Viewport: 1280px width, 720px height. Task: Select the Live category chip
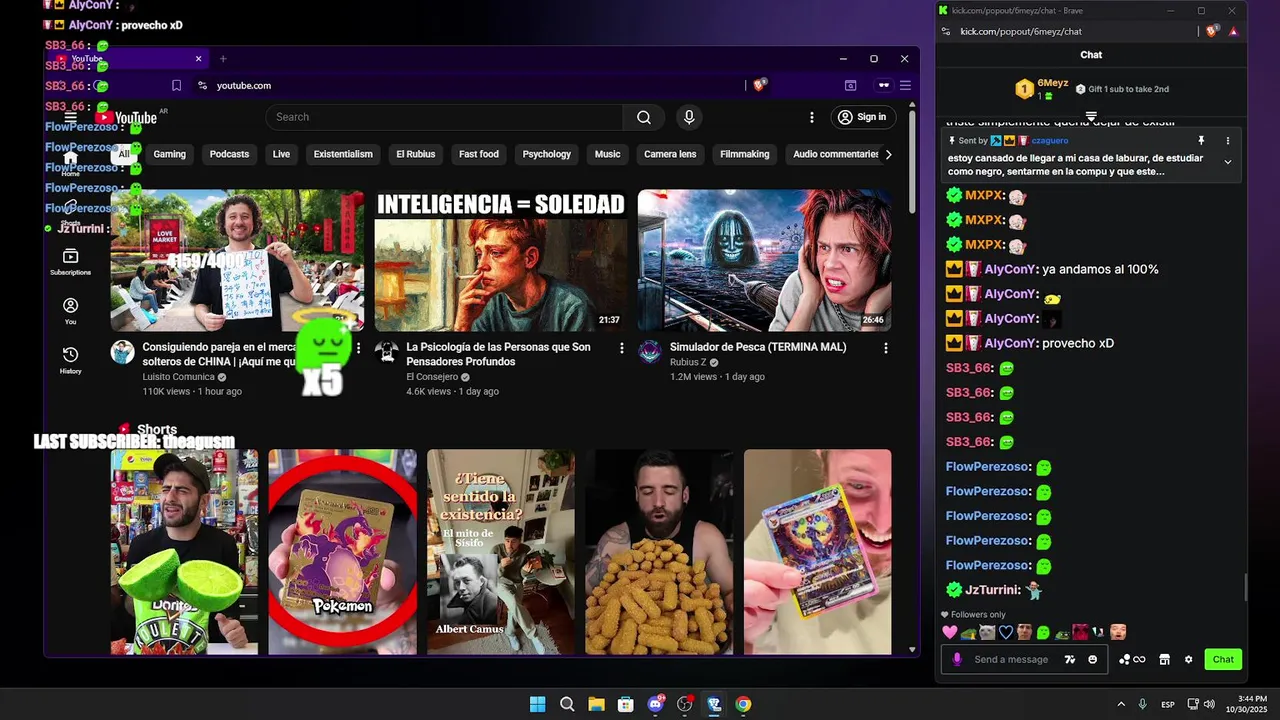[281, 154]
